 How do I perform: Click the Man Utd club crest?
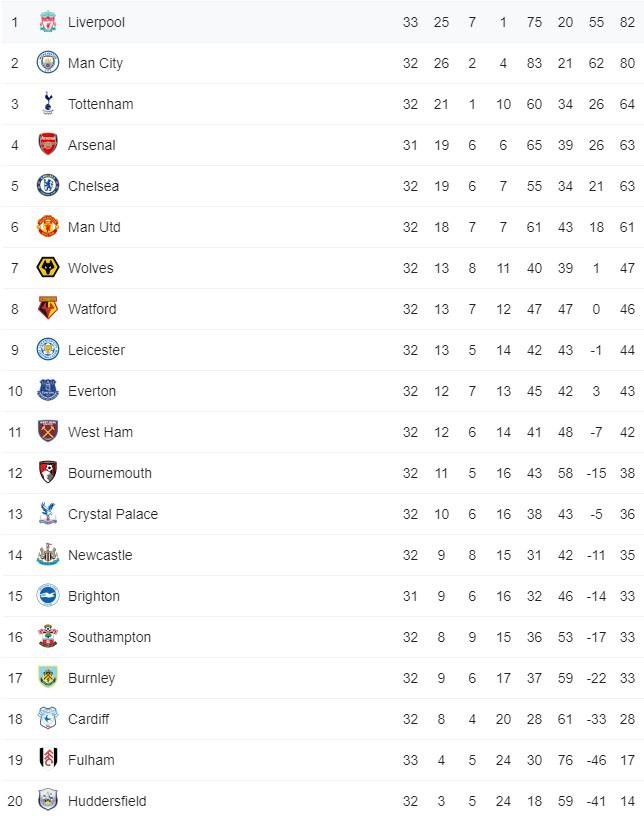(48, 227)
